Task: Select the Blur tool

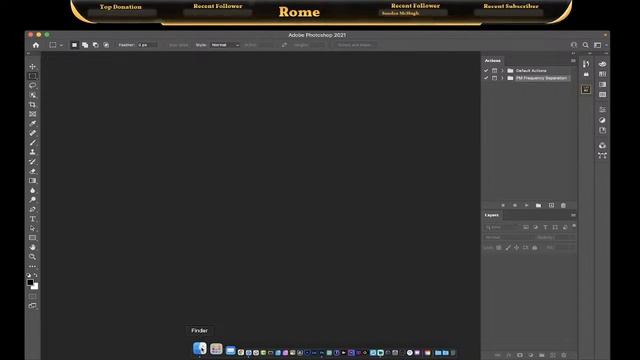Action: 33,190
